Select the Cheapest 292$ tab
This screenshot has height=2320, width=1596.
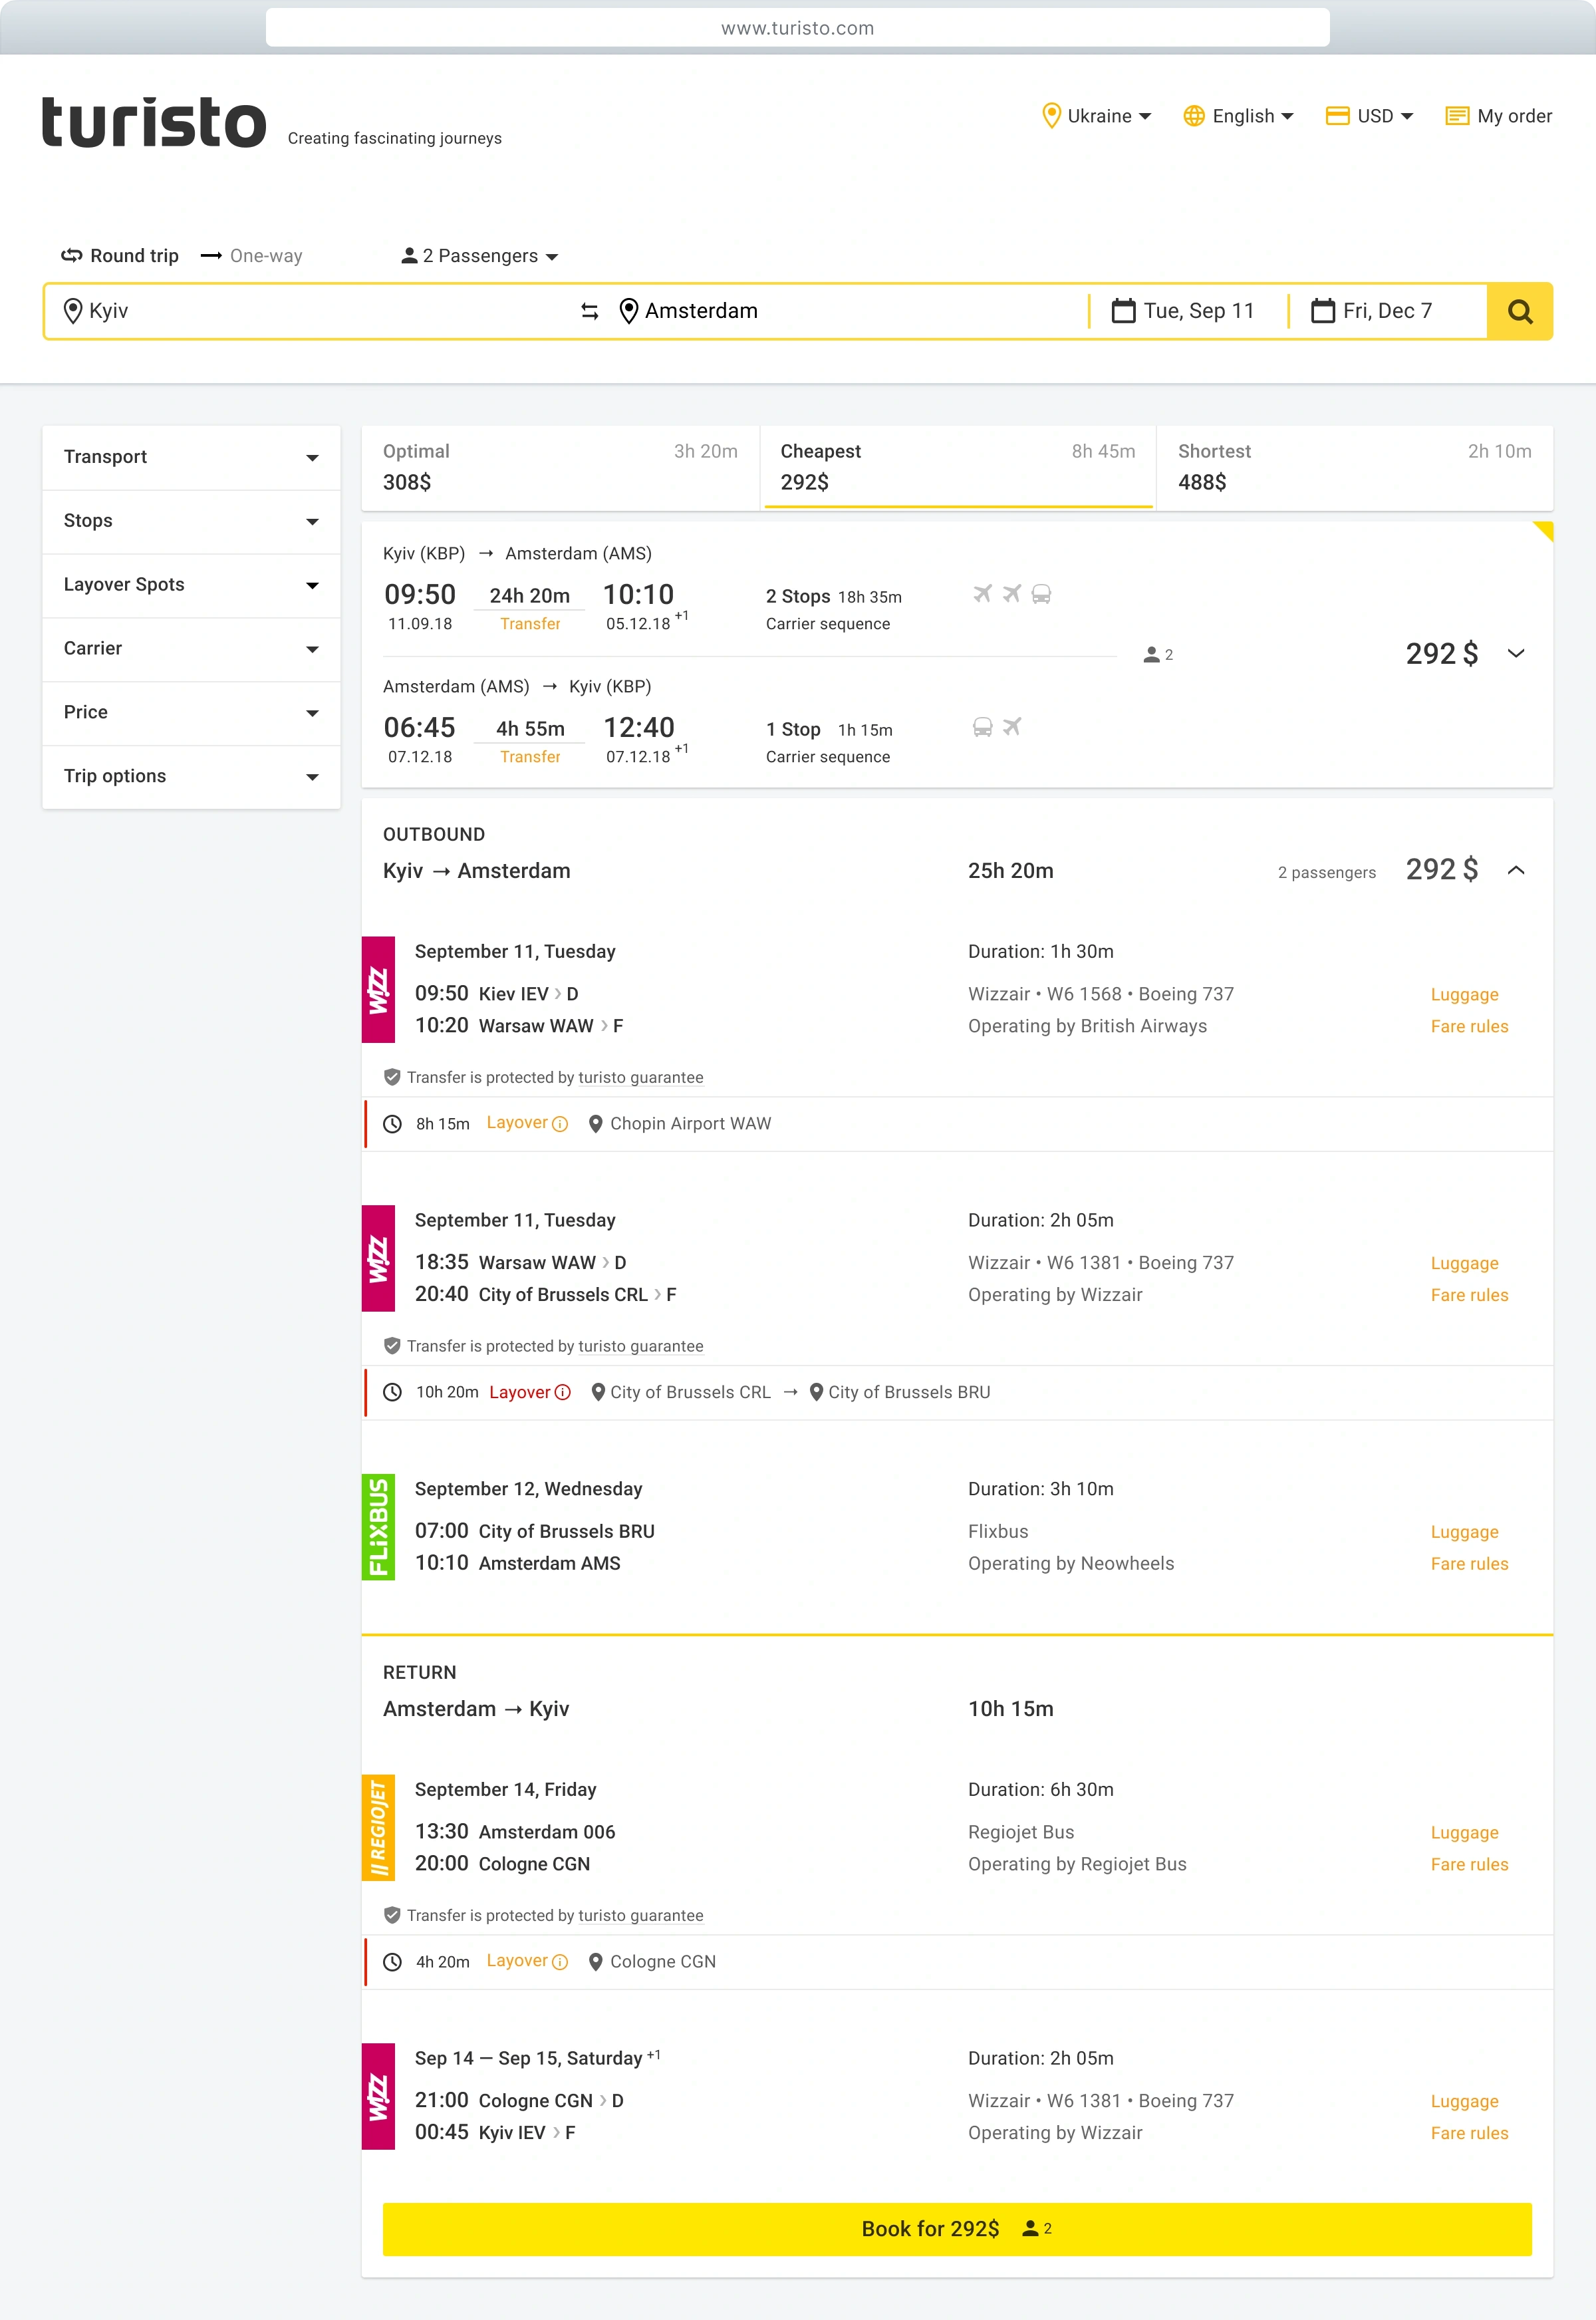coord(957,467)
